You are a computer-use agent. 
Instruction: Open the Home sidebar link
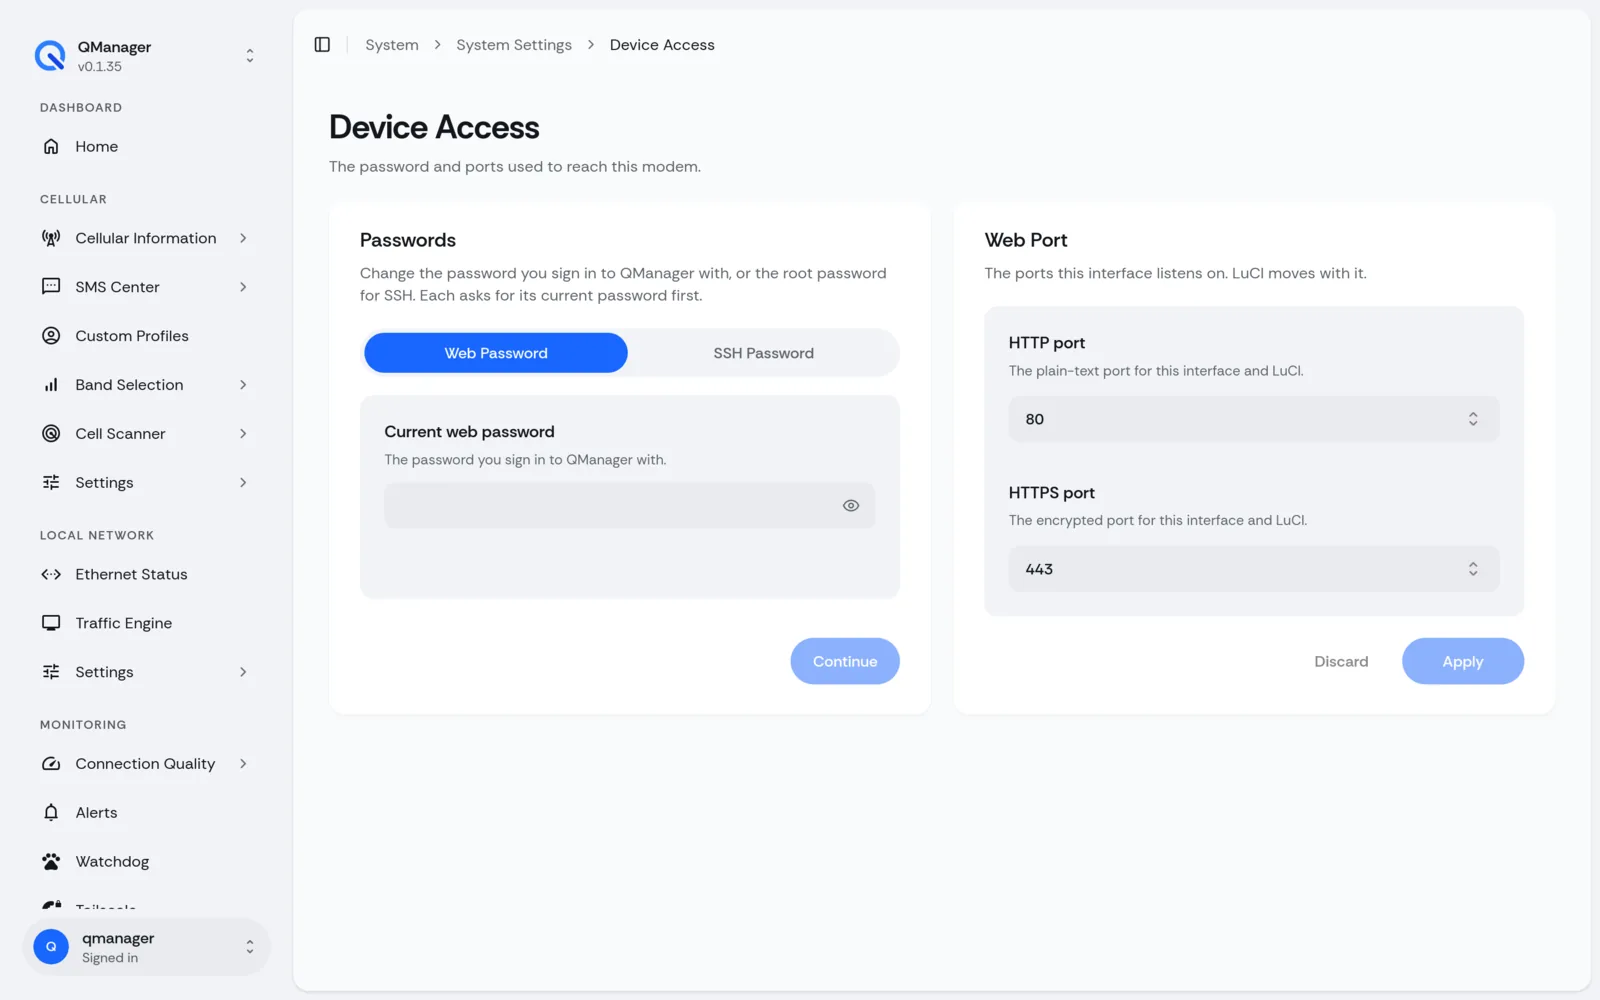(x=146, y=146)
